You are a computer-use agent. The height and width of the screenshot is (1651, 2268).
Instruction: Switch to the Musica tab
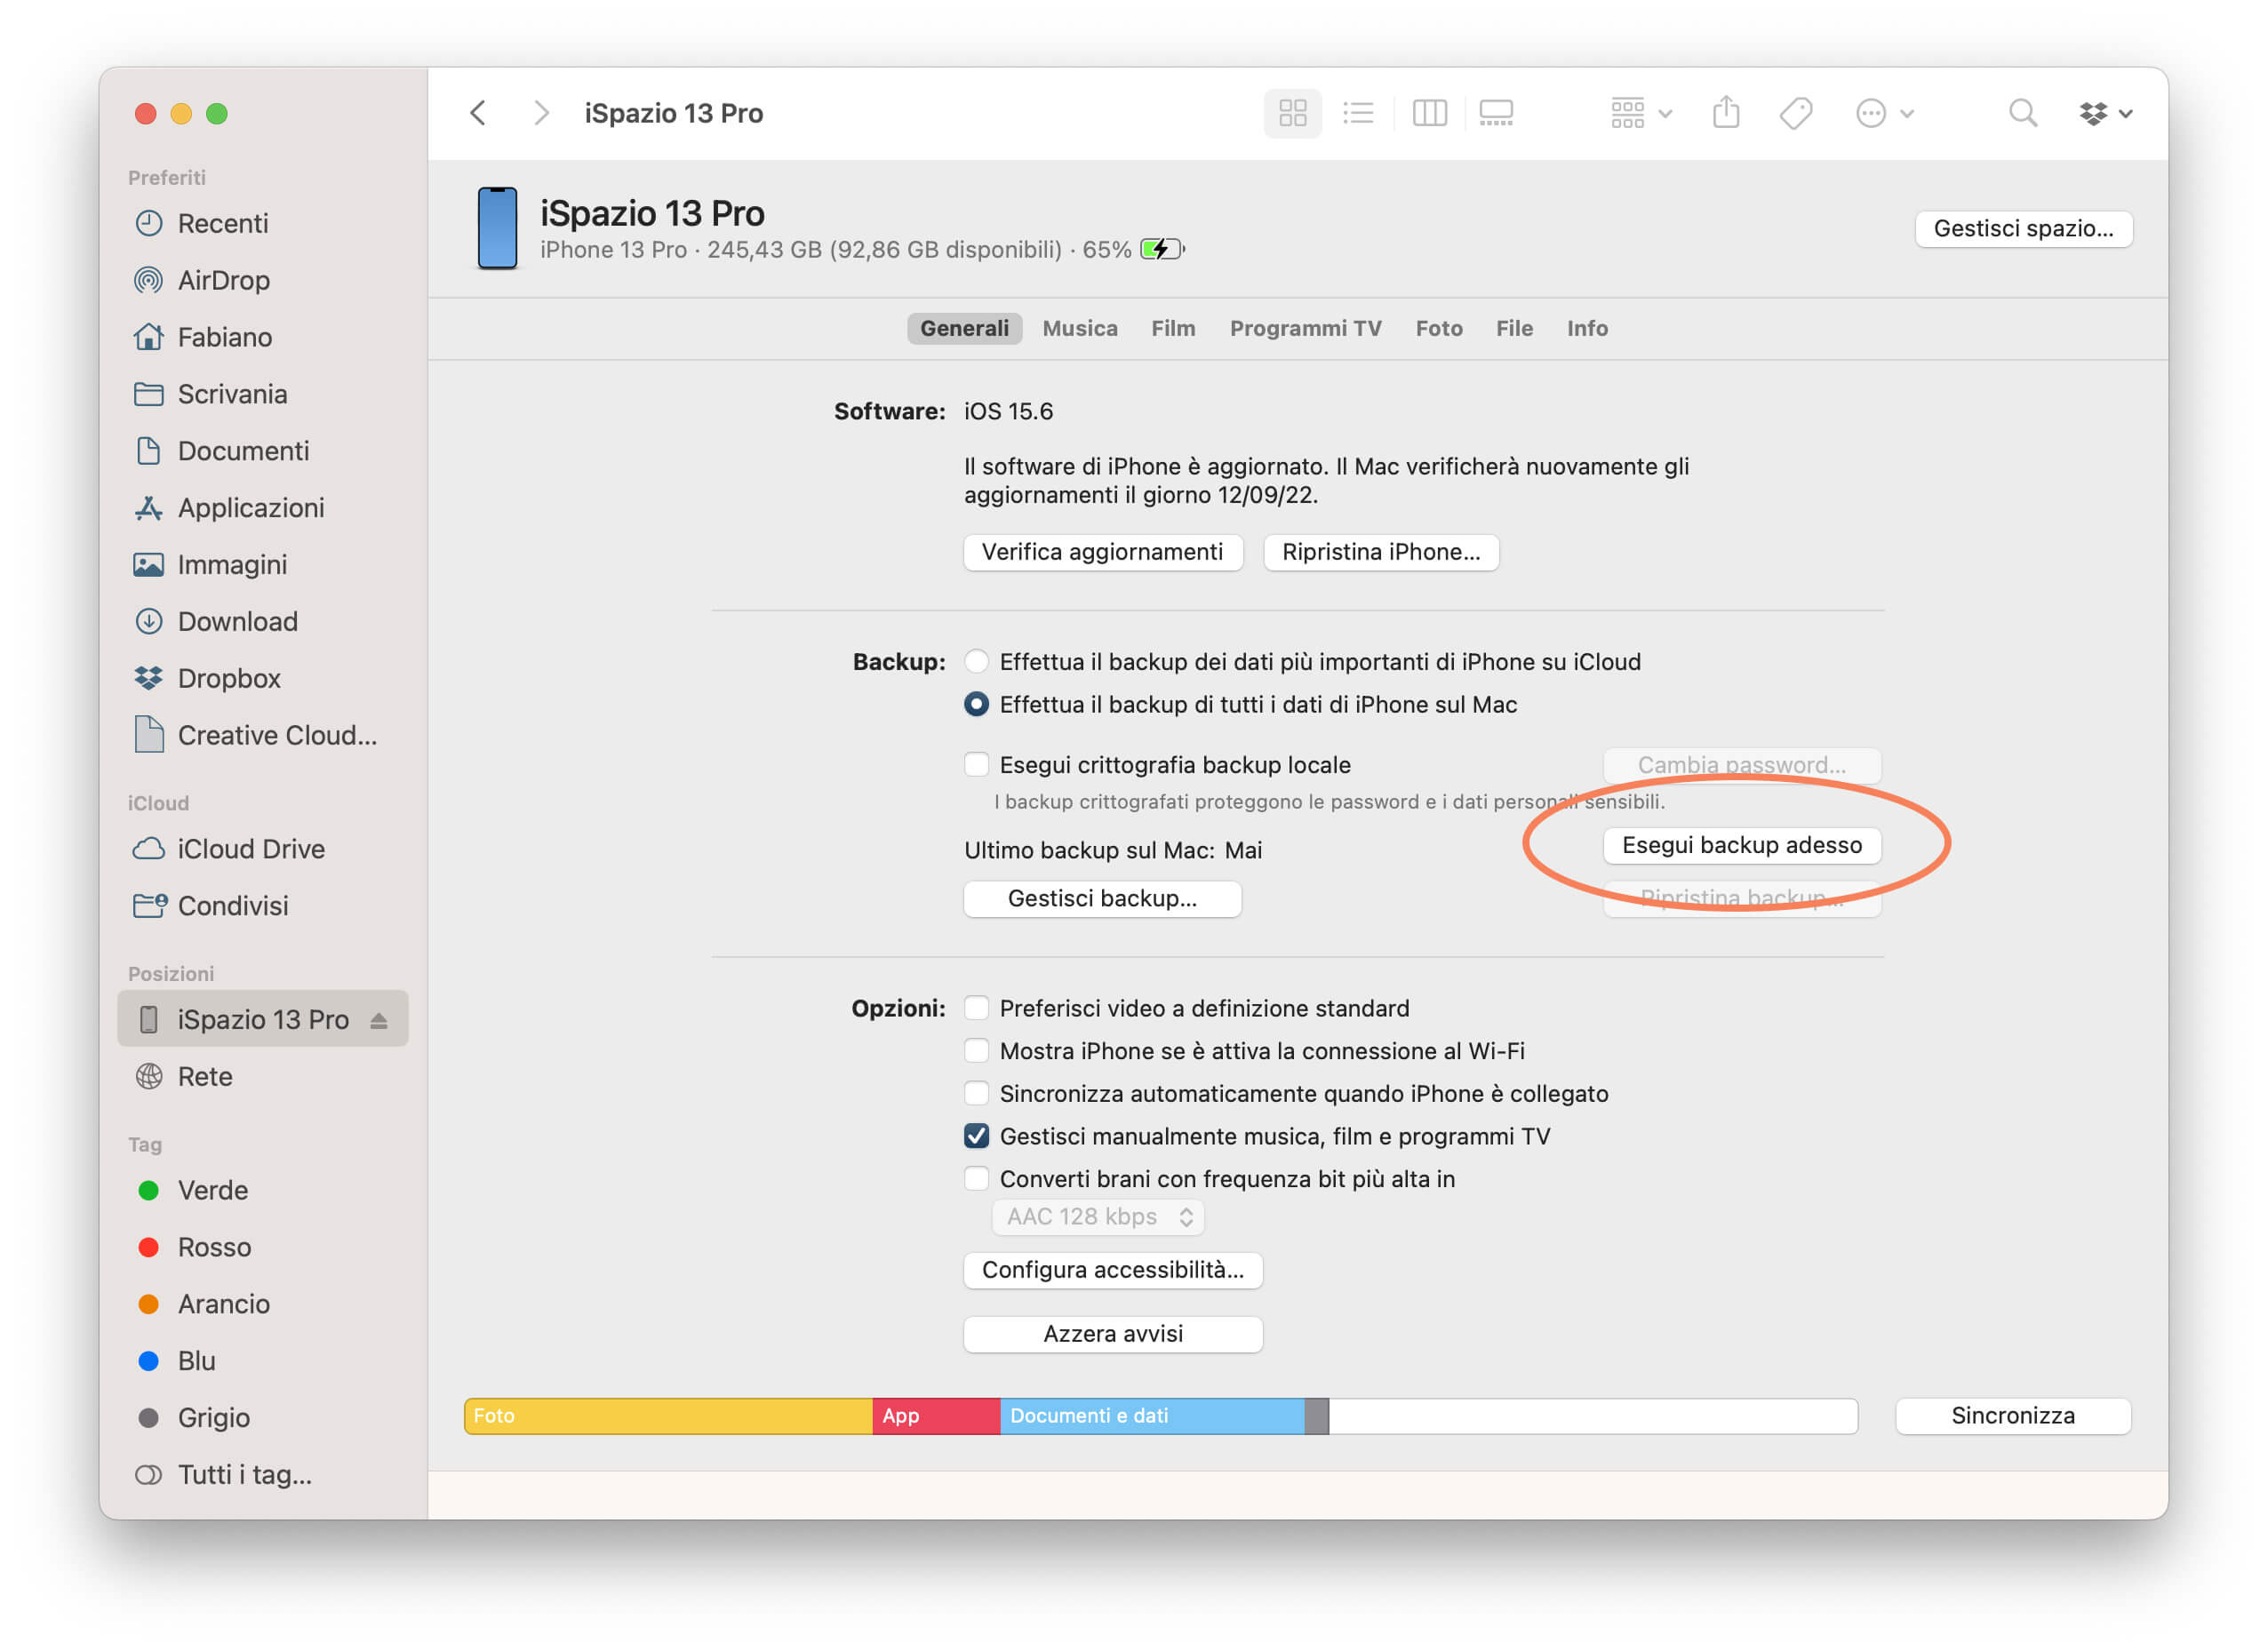tap(1079, 329)
